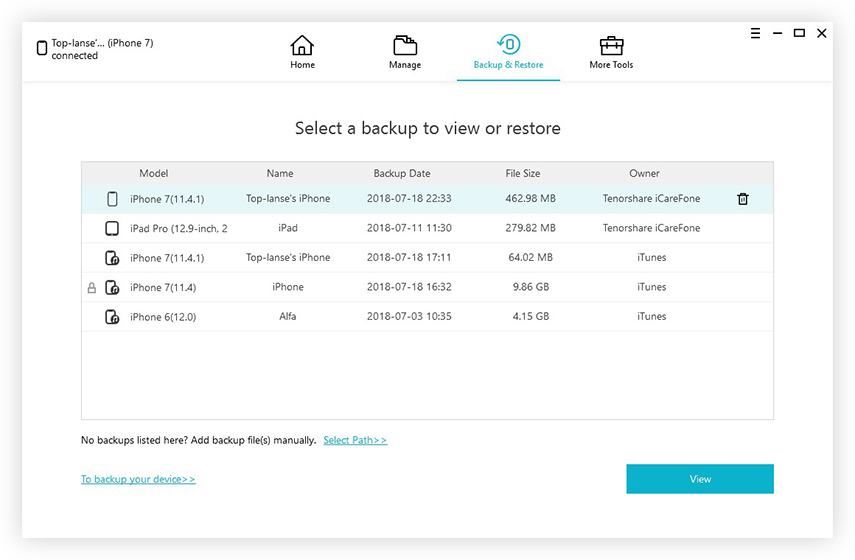
Task: Click the iPad Pro device icon
Action: (112, 228)
